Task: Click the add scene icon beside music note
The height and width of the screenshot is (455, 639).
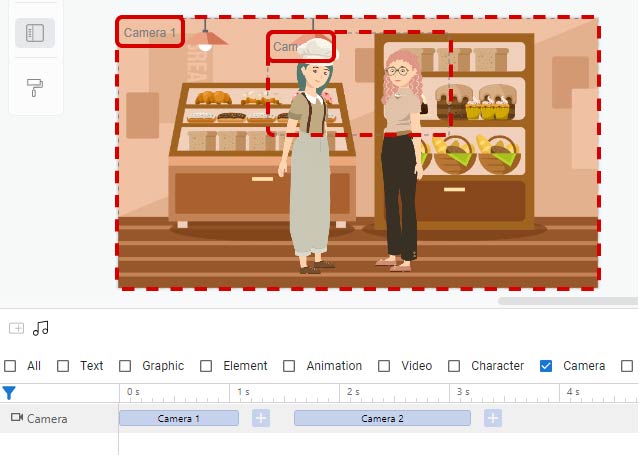Action: coord(17,328)
